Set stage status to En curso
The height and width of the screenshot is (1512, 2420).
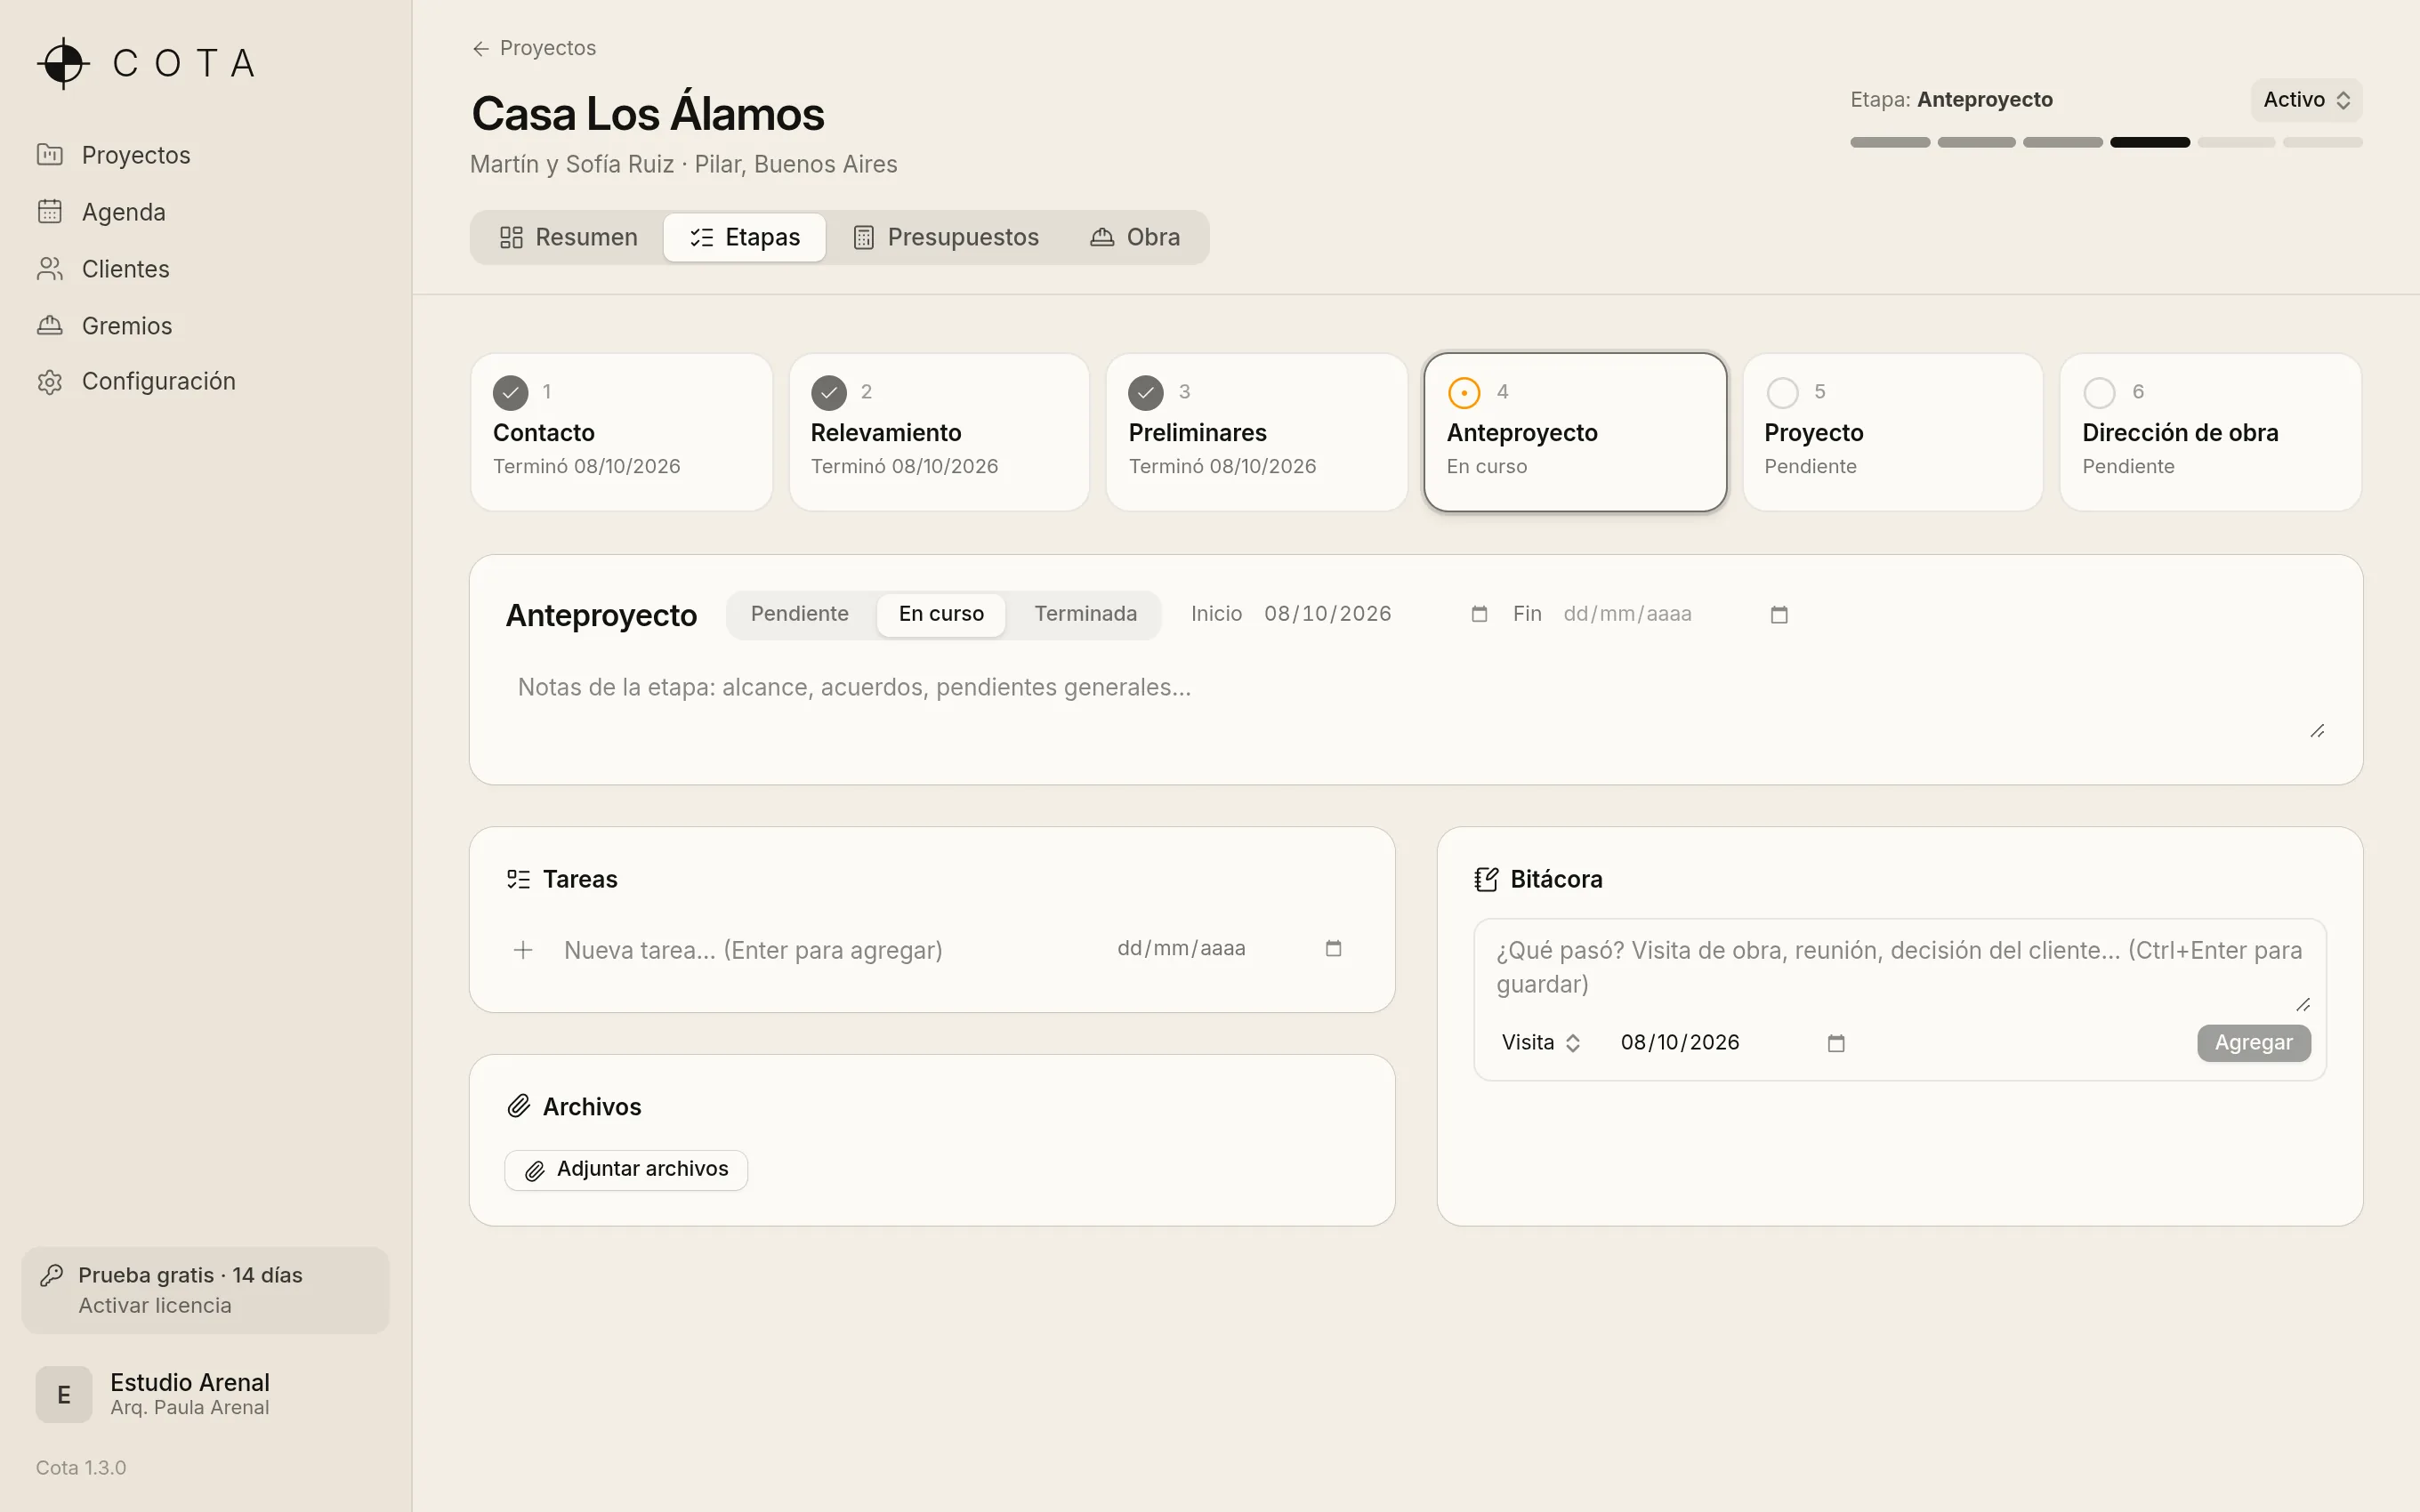[941, 614]
